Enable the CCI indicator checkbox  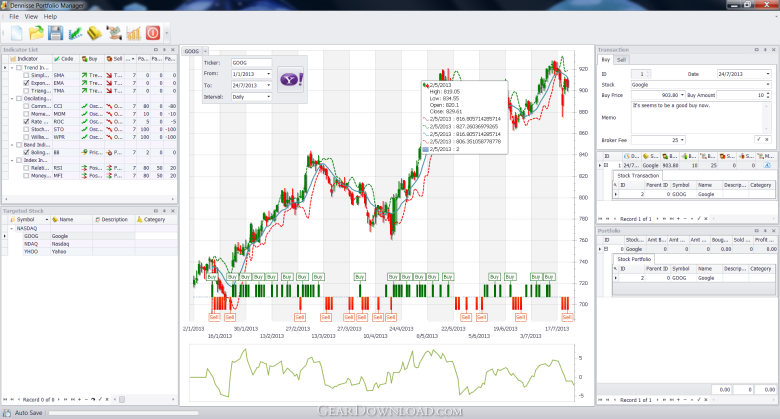26,106
